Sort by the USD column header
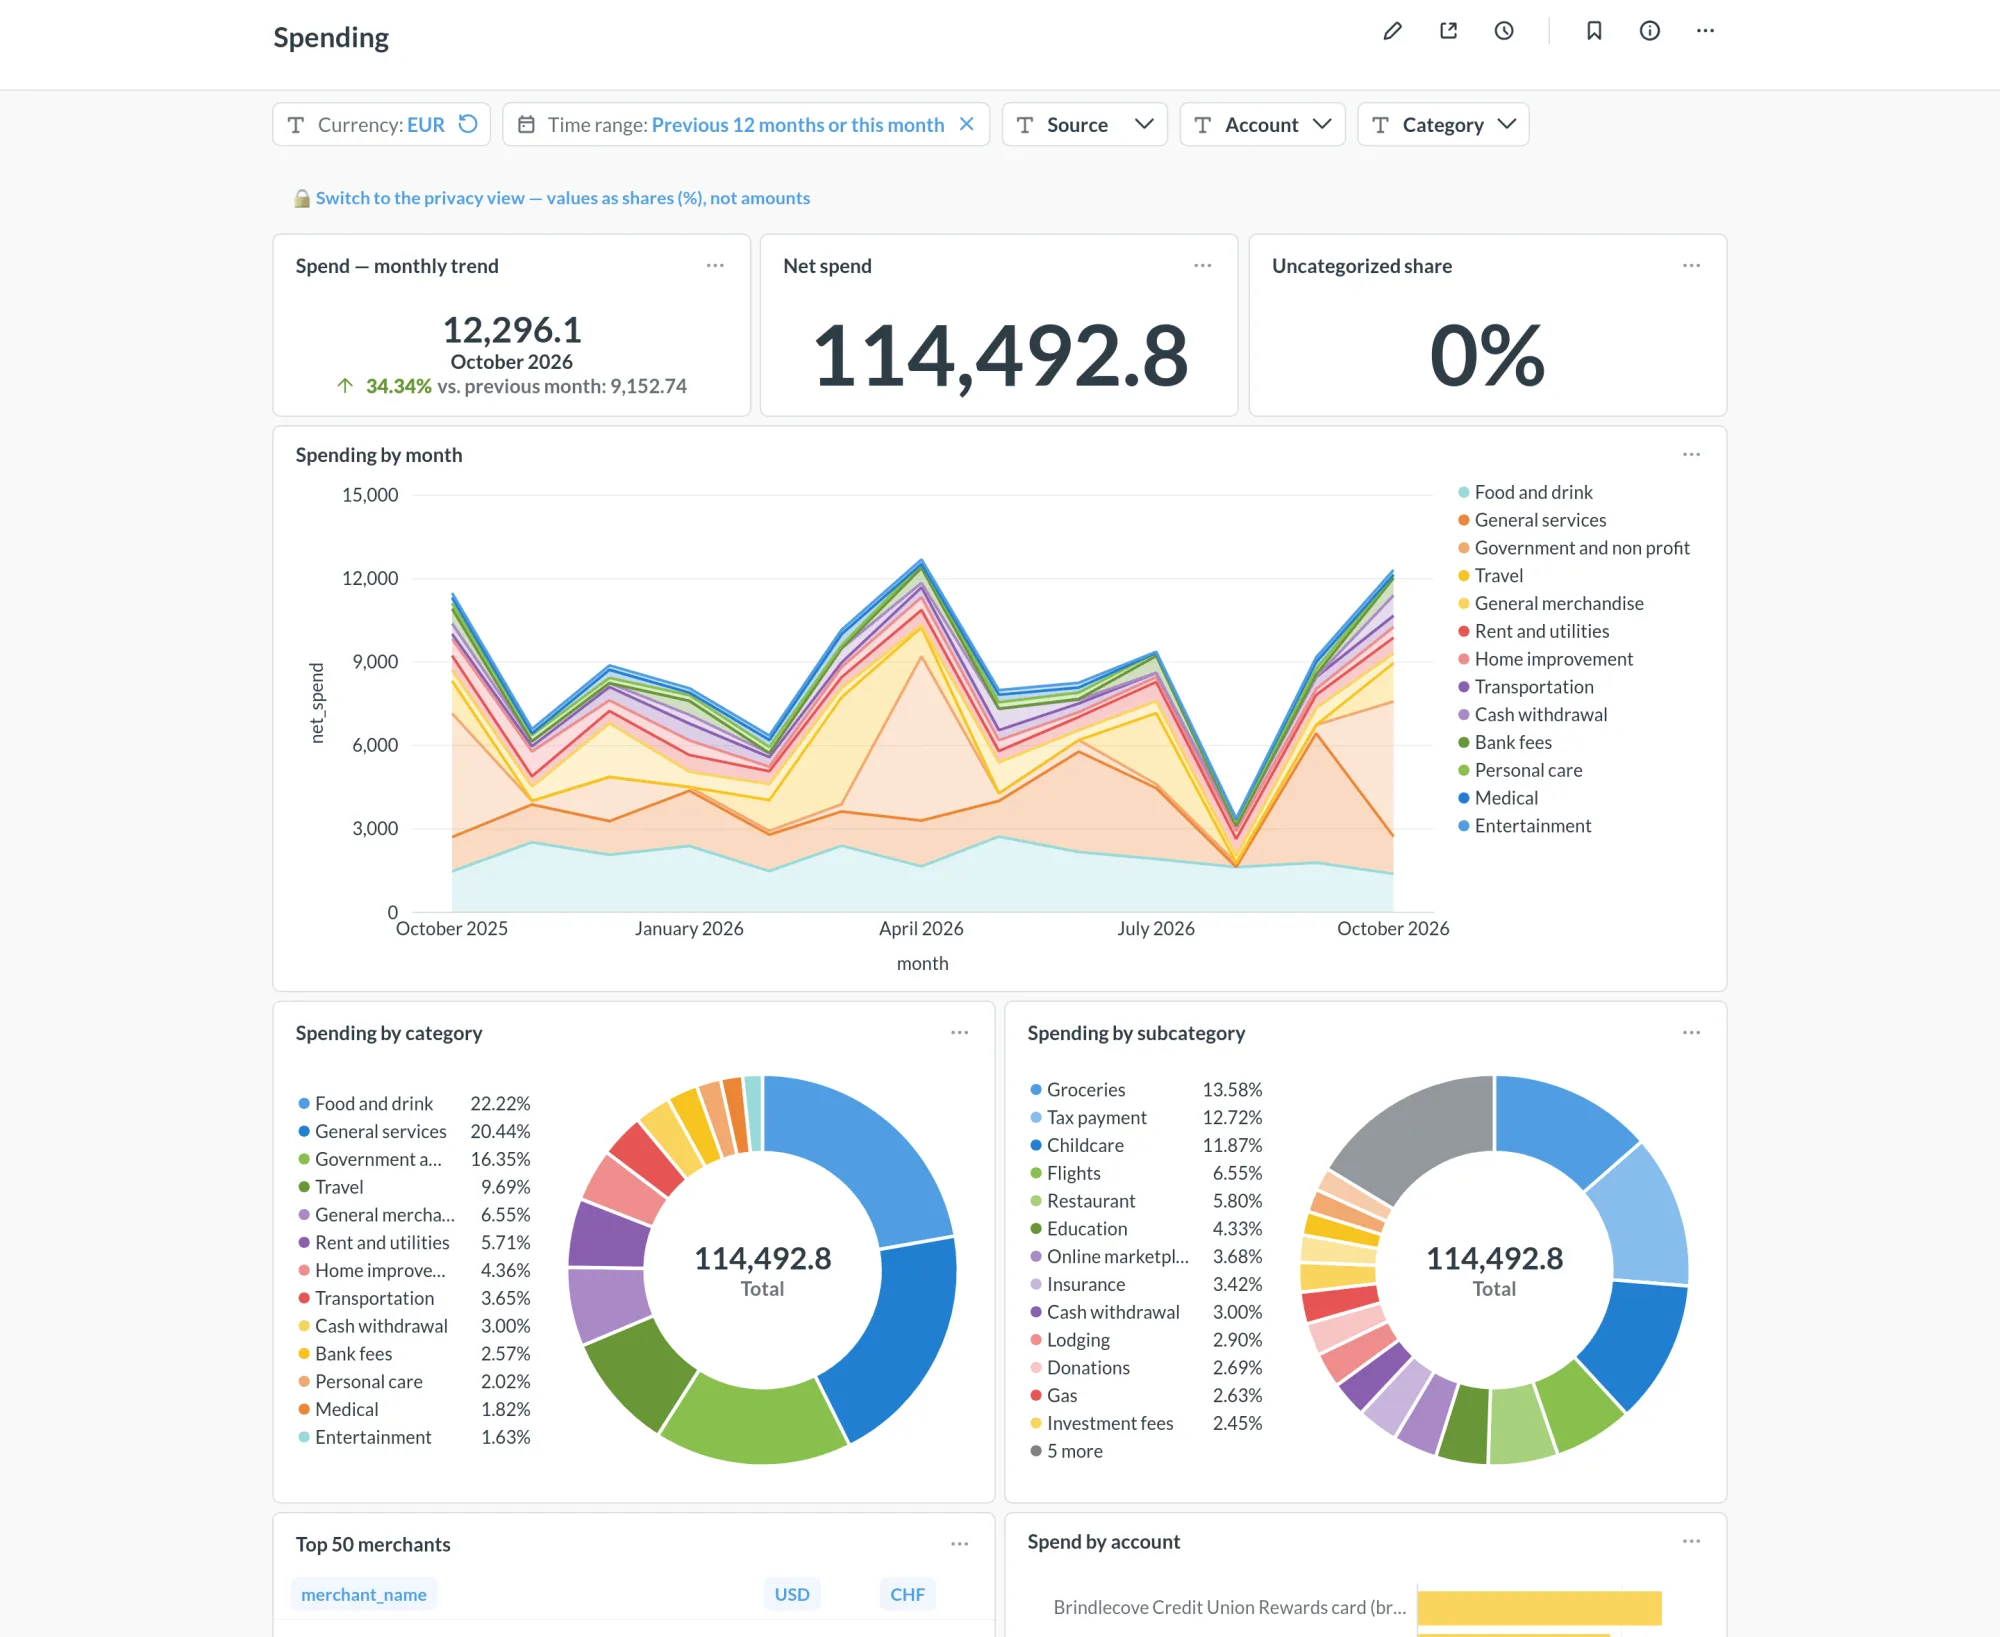Screen dimensions: 2000x1637 click(x=792, y=1595)
